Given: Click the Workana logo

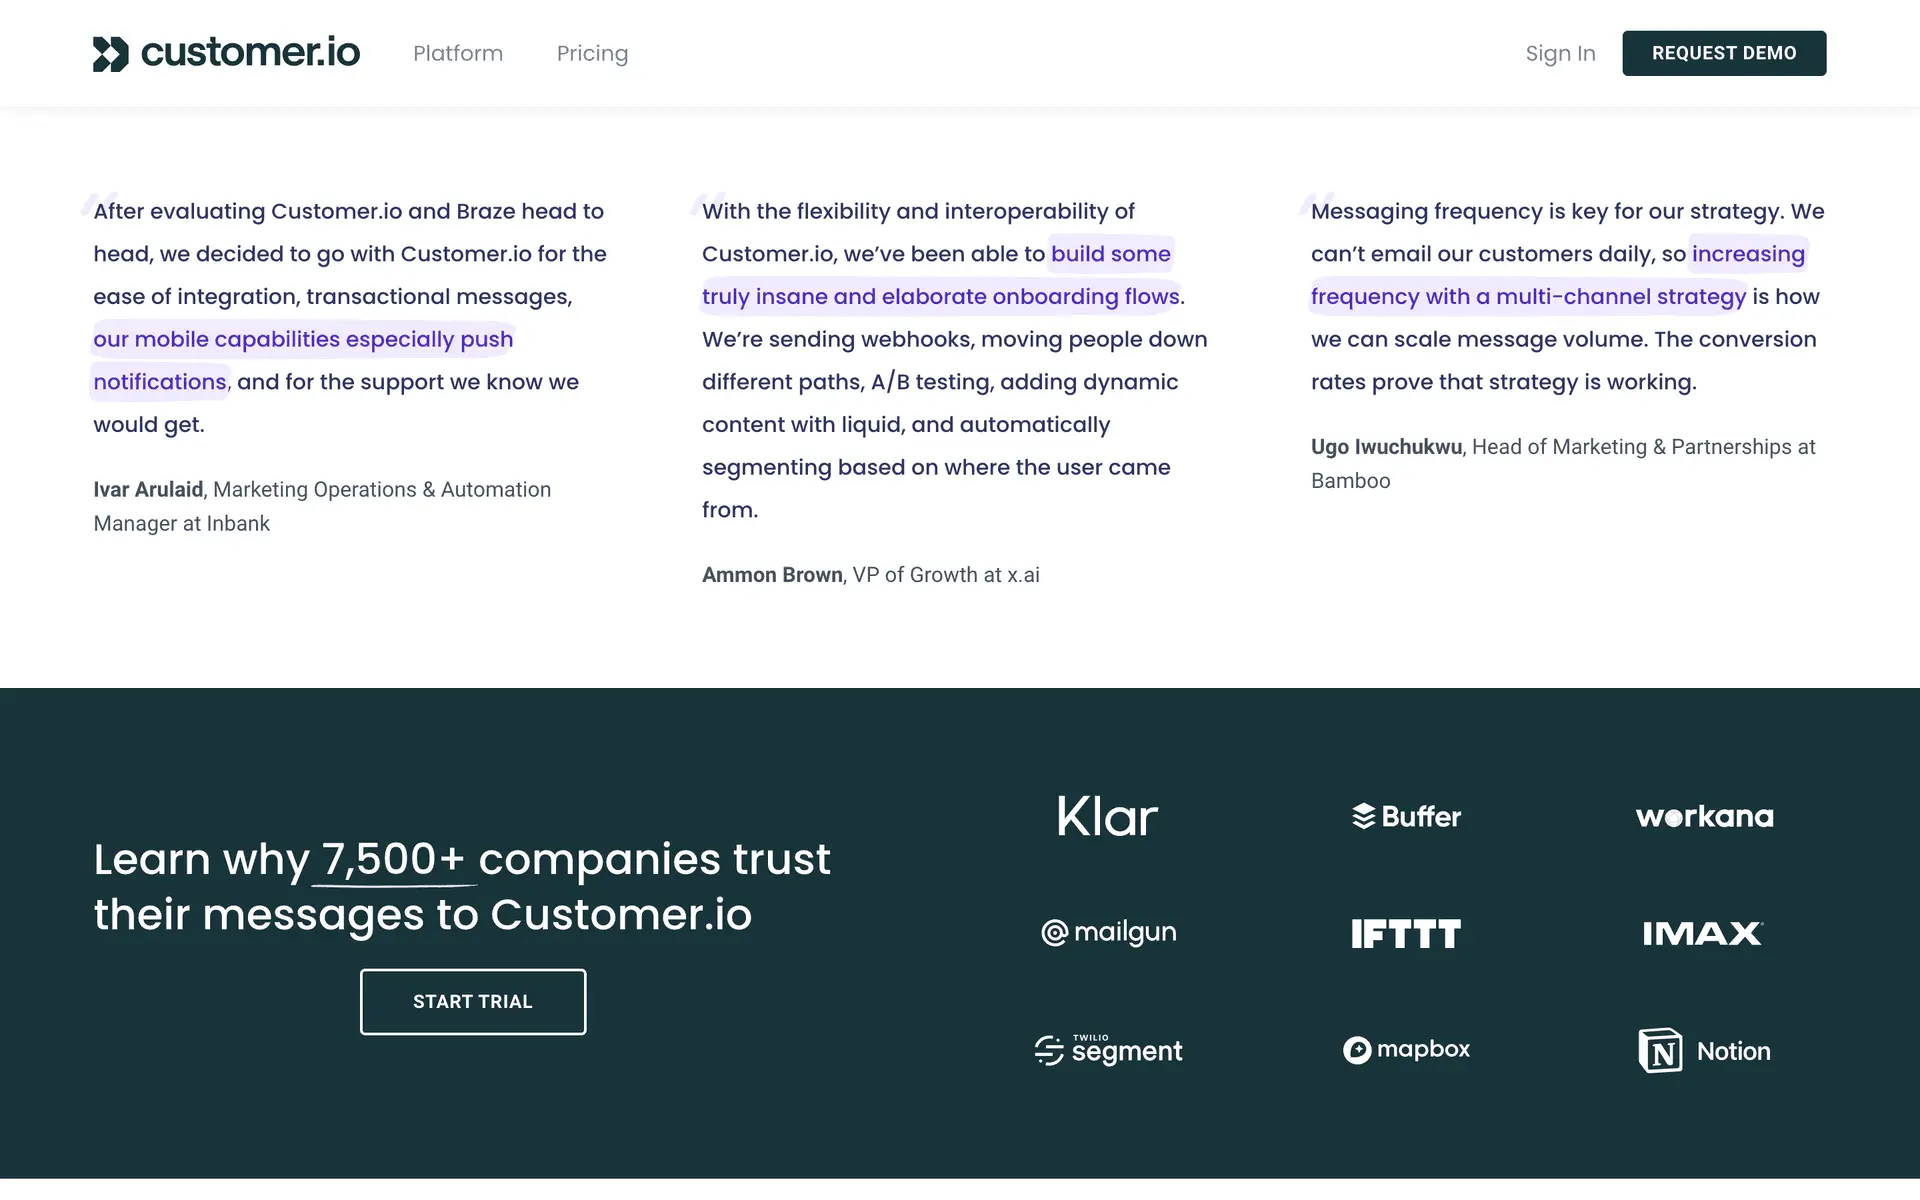Looking at the screenshot, I should pyautogui.click(x=1704, y=817).
